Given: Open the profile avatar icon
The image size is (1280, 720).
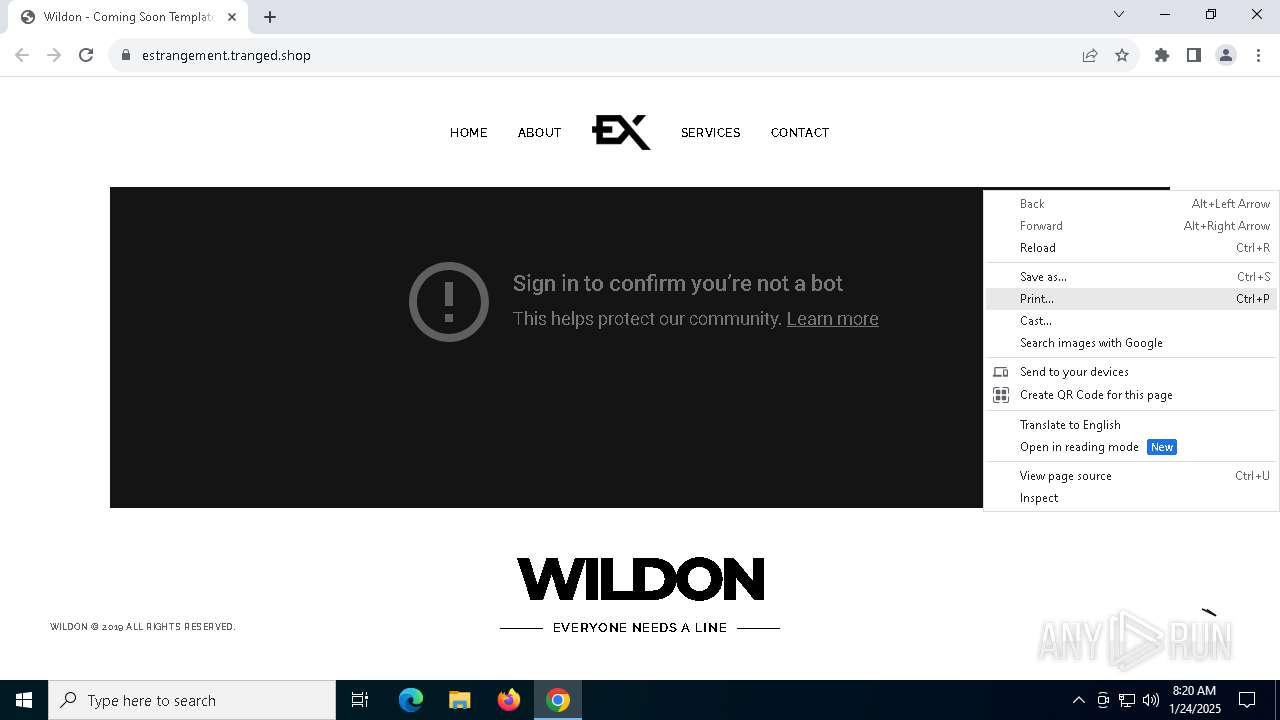Looking at the screenshot, I should (x=1226, y=55).
